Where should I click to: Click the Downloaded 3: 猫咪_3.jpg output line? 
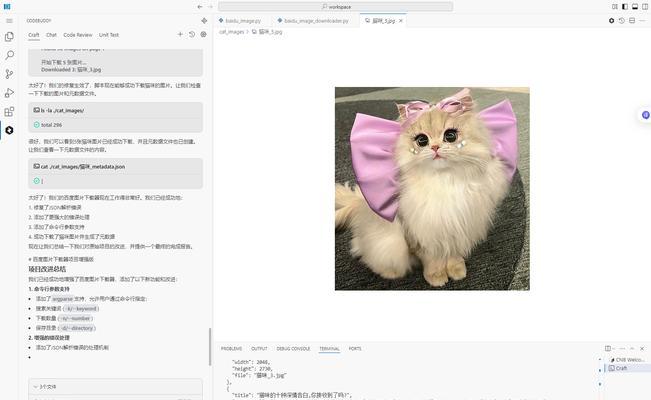[x=71, y=69]
